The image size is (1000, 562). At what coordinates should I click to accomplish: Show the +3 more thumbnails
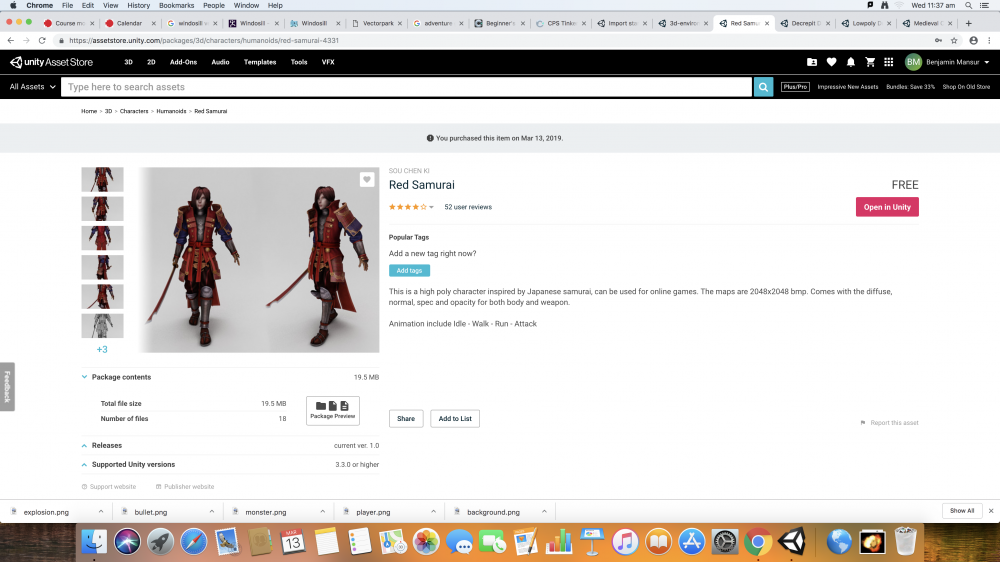[x=102, y=350]
